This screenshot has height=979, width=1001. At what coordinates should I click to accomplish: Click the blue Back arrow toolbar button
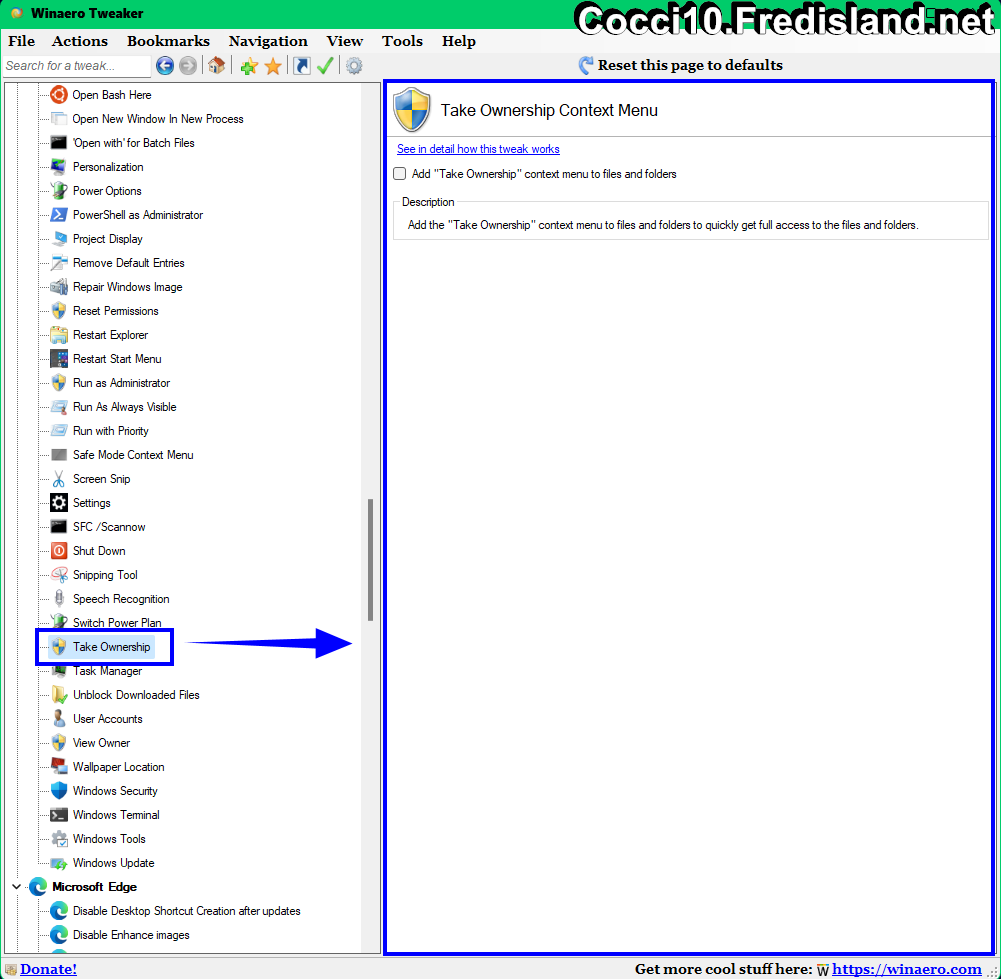165,66
